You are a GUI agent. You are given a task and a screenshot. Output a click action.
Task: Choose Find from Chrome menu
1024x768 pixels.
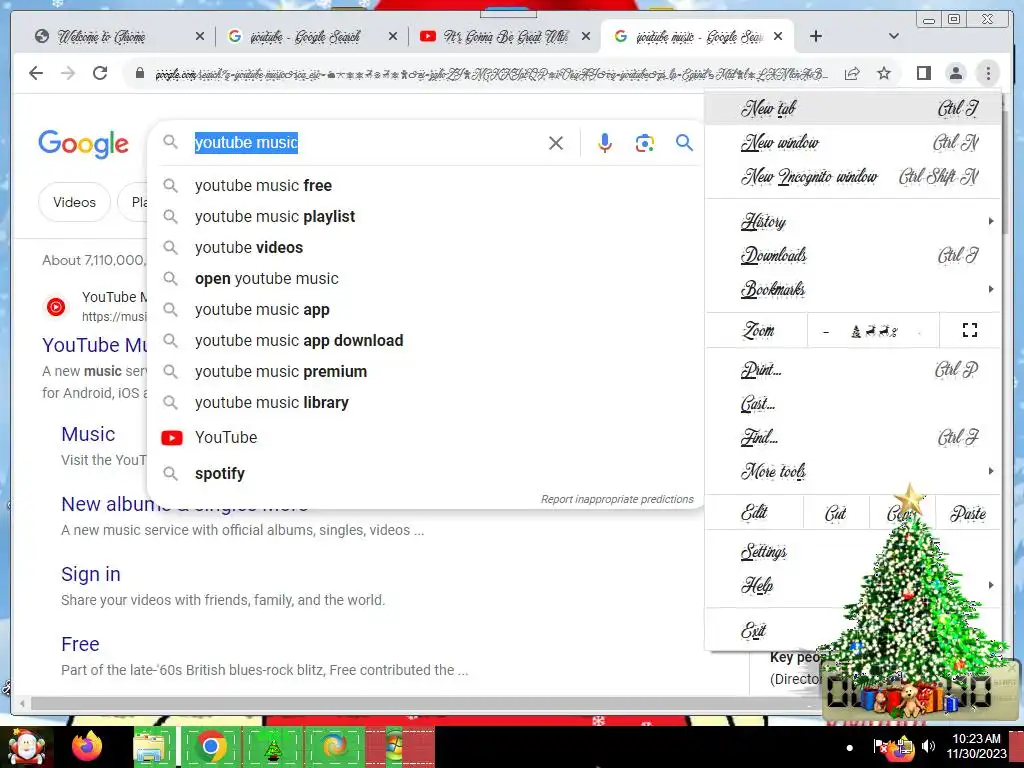pyautogui.click(x=854, y=437)
